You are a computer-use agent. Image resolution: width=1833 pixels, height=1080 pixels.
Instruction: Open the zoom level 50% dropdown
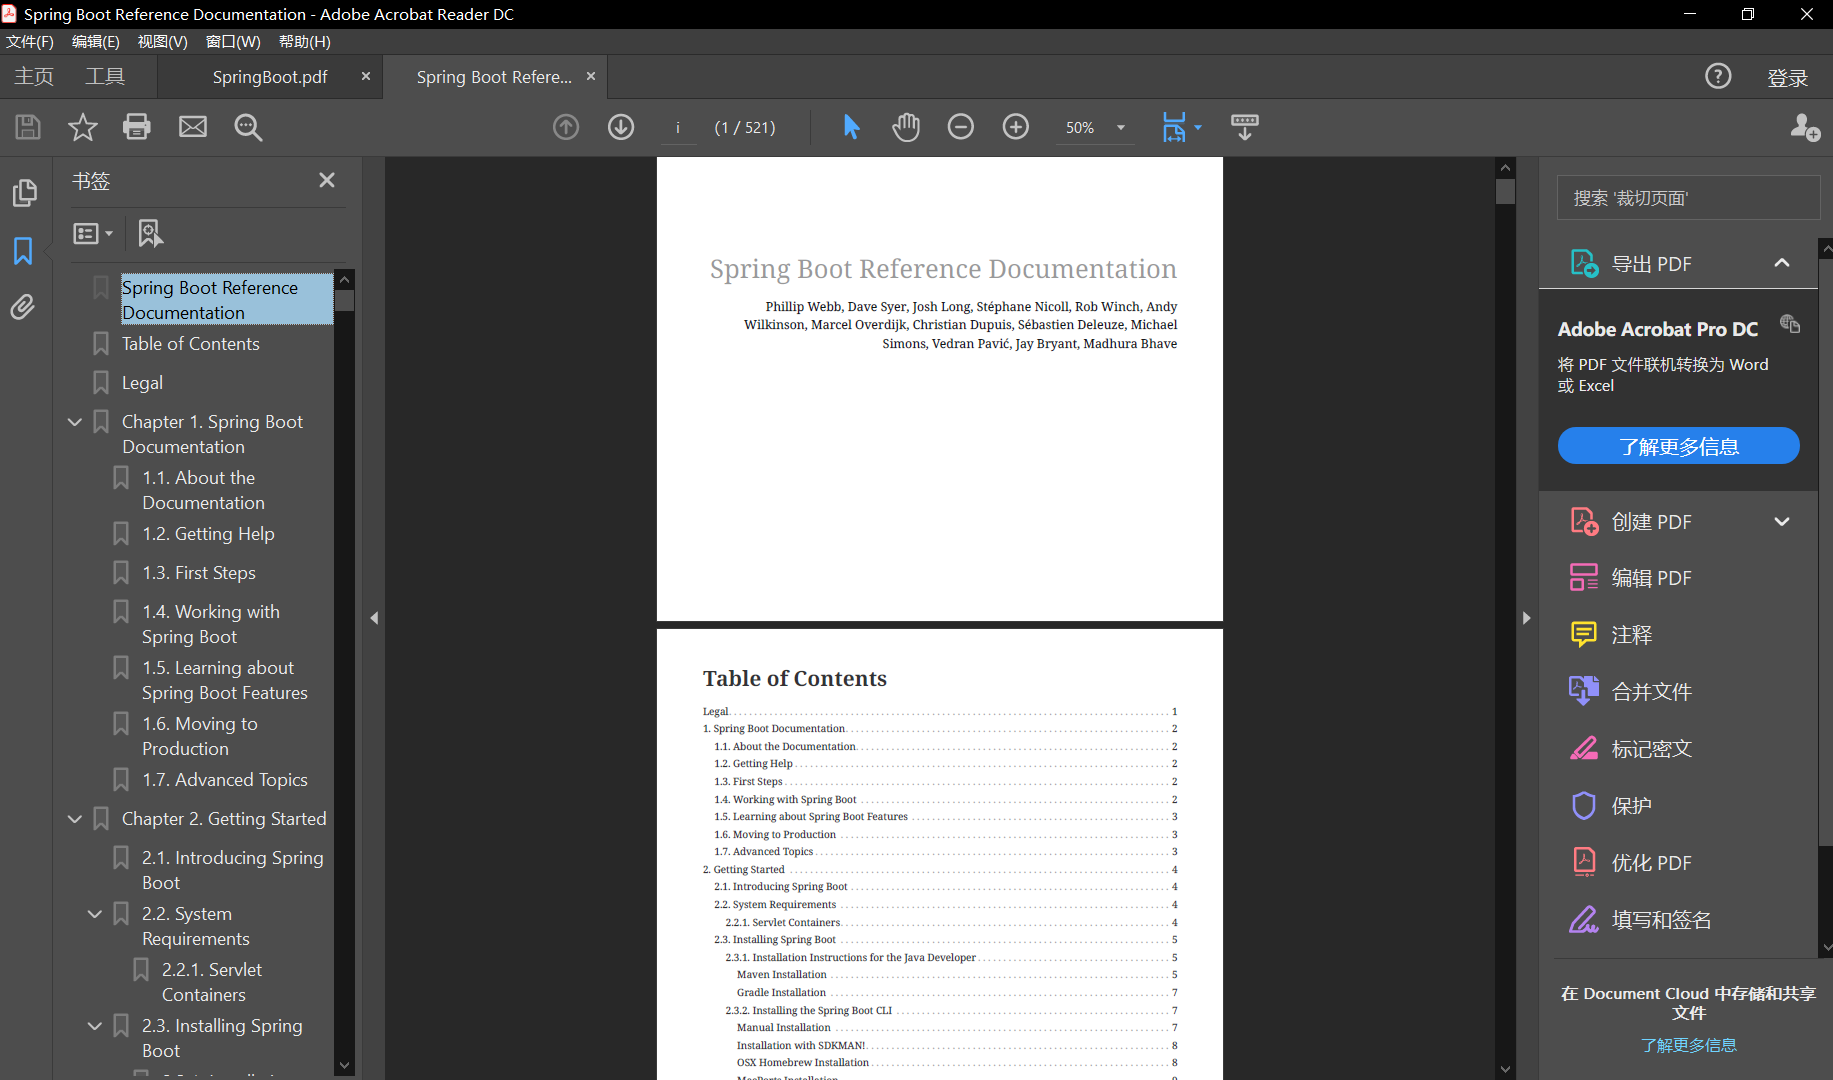point(1121,128)
